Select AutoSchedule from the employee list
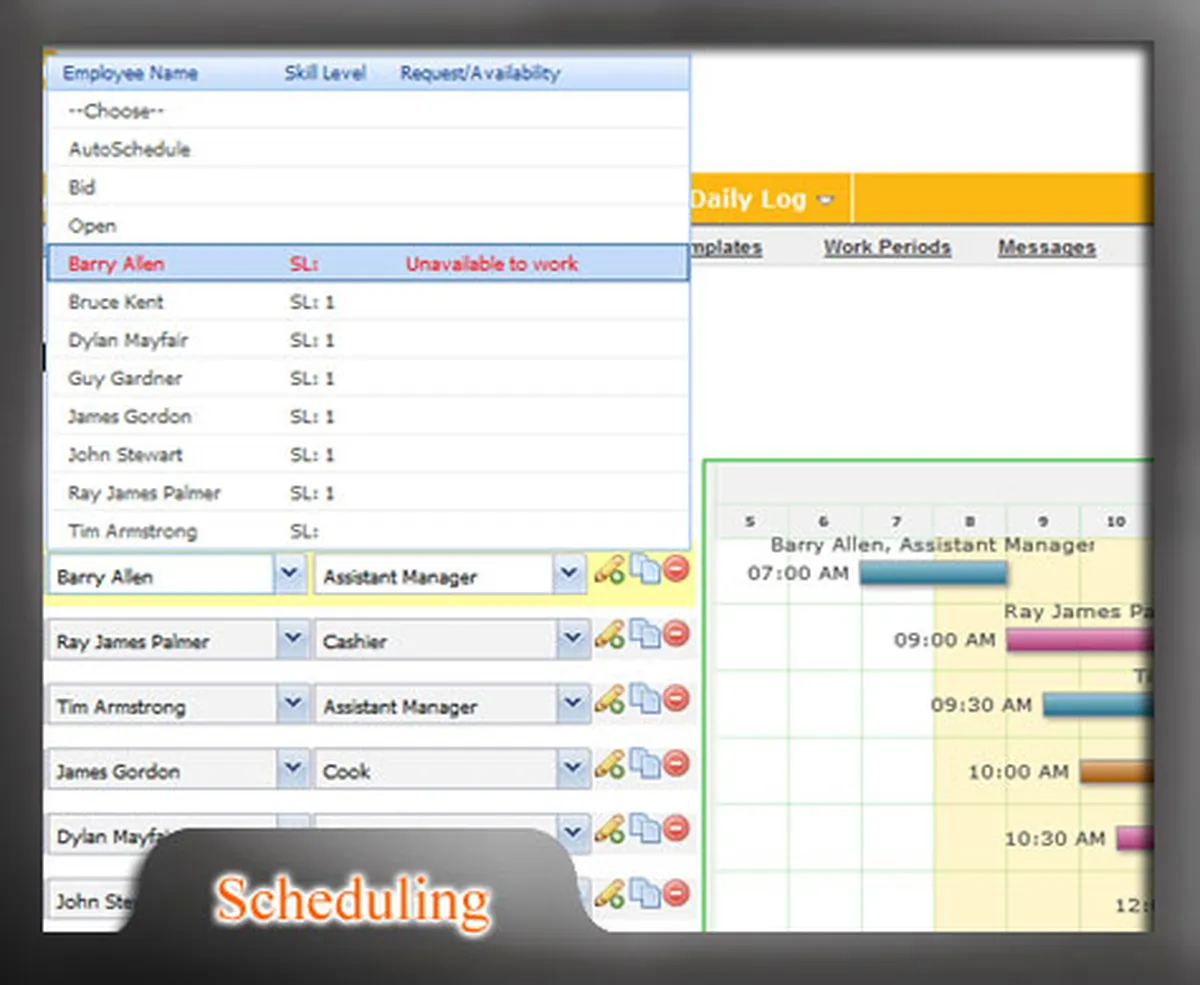Screen dimensions: 1200x985 pos(369,149)
